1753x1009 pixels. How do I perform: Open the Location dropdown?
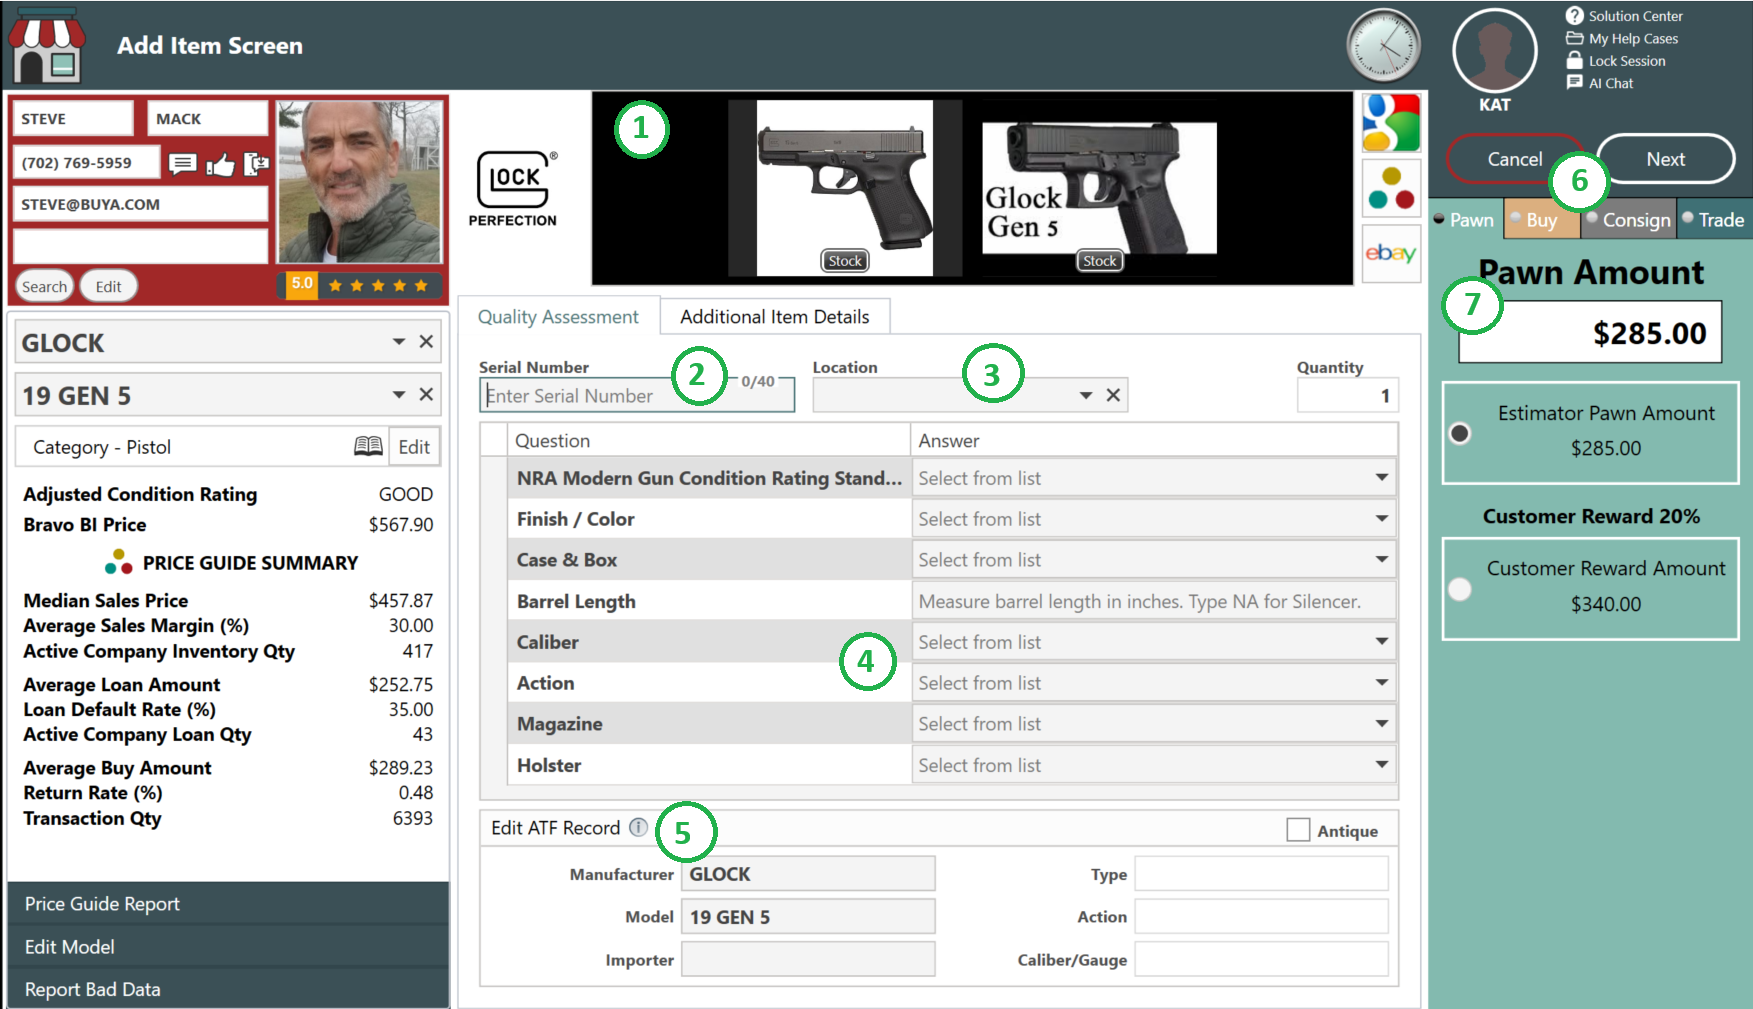pyautogui.click(x=1086, y=395)
